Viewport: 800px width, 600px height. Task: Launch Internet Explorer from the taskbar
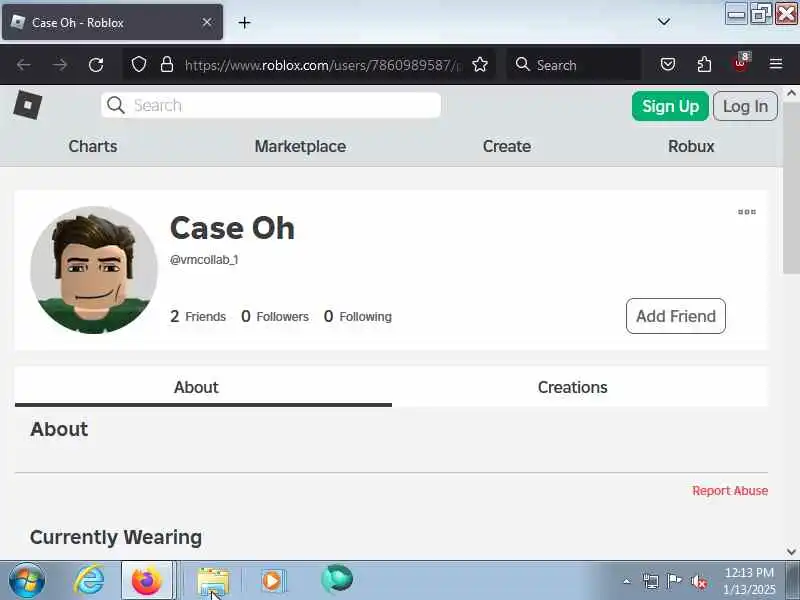(89, 581)
